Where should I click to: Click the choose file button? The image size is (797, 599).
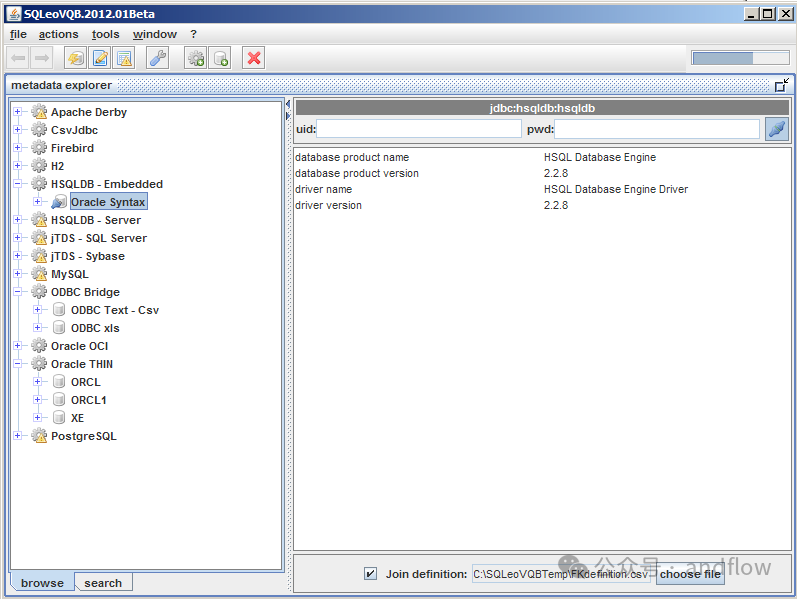(690, 574)
